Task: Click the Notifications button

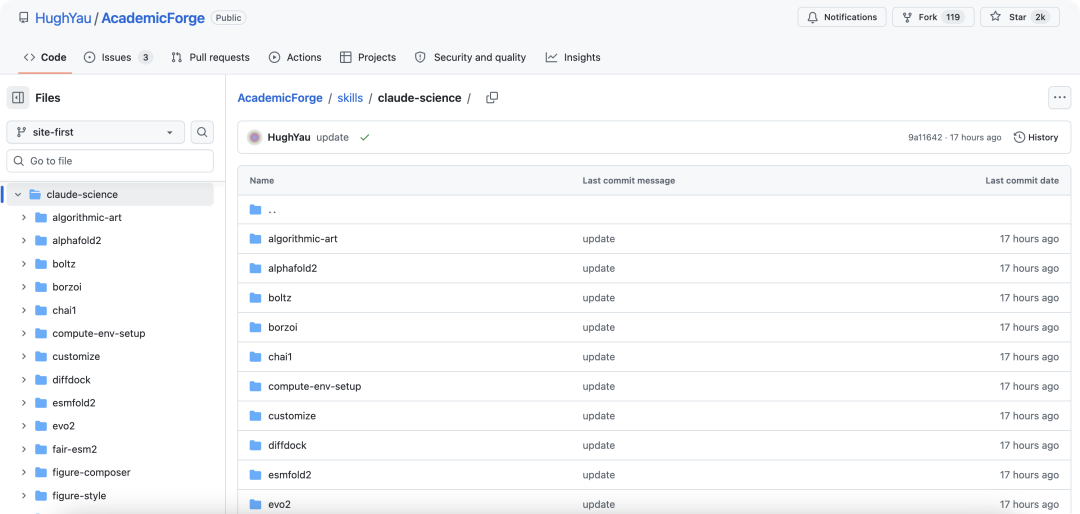Action: point(842,17)
